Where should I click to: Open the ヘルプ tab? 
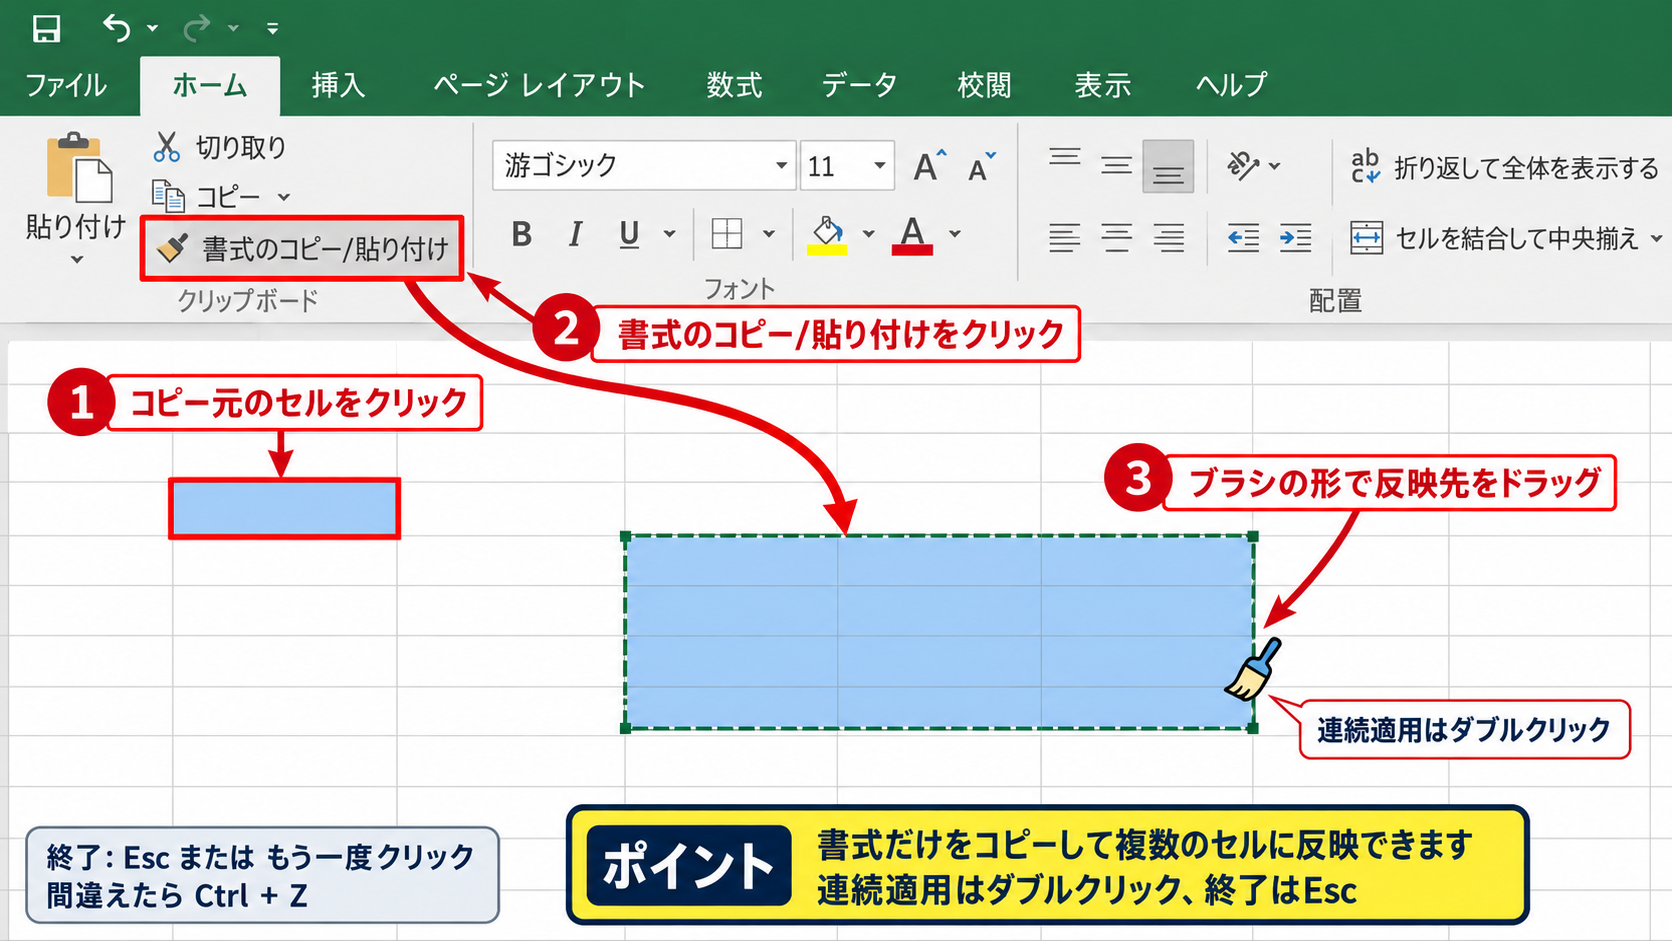click(1232, 85)
